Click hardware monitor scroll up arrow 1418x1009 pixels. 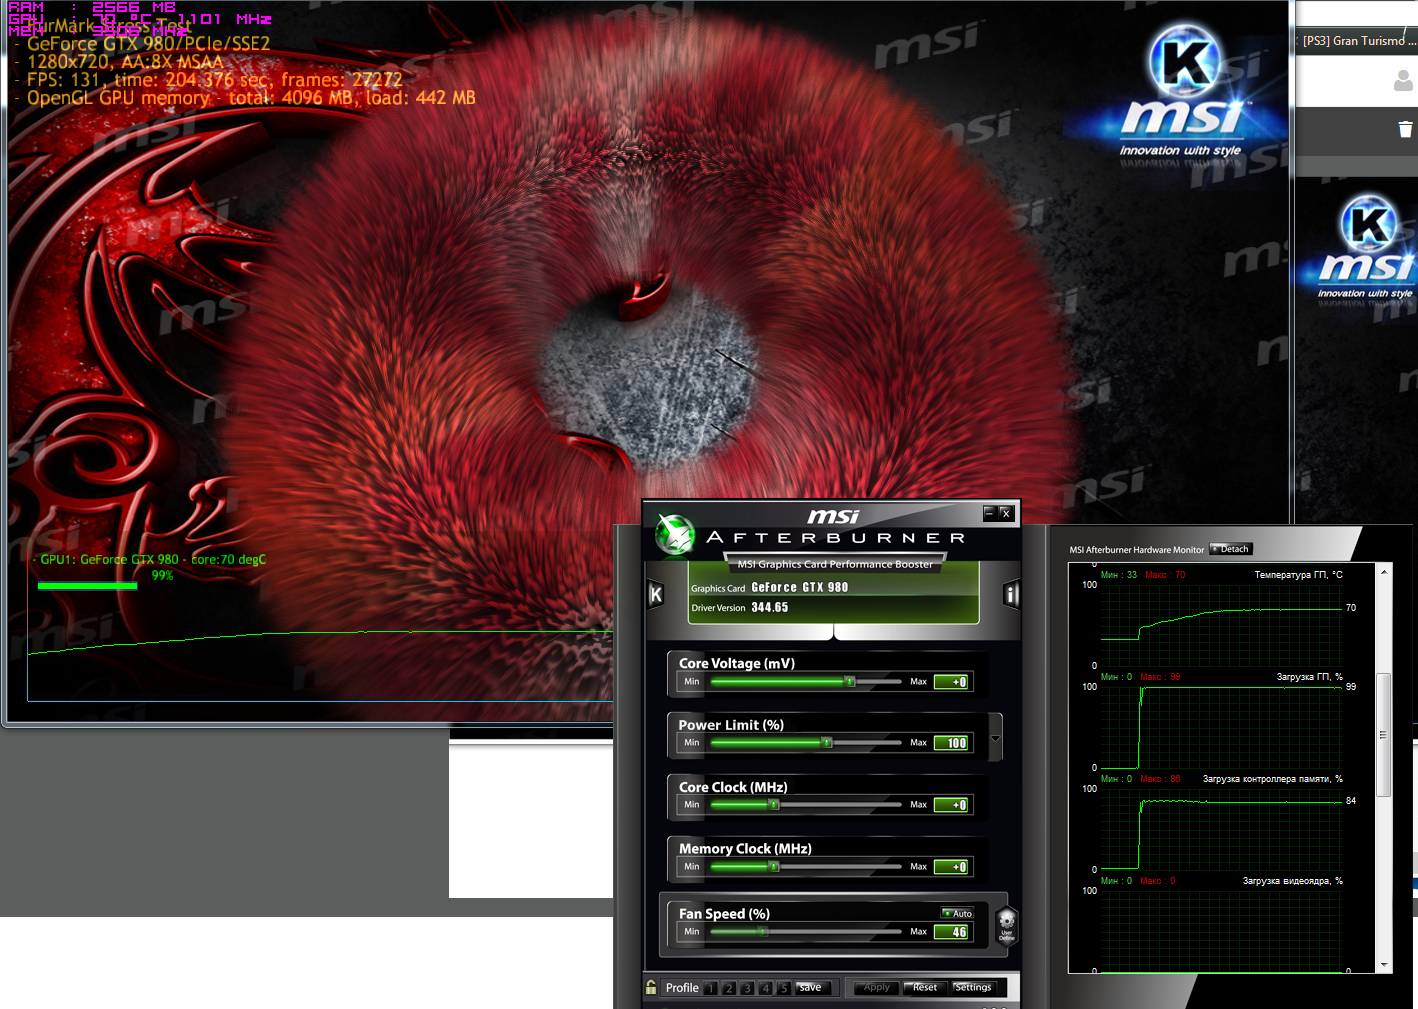click(1384, 572)
